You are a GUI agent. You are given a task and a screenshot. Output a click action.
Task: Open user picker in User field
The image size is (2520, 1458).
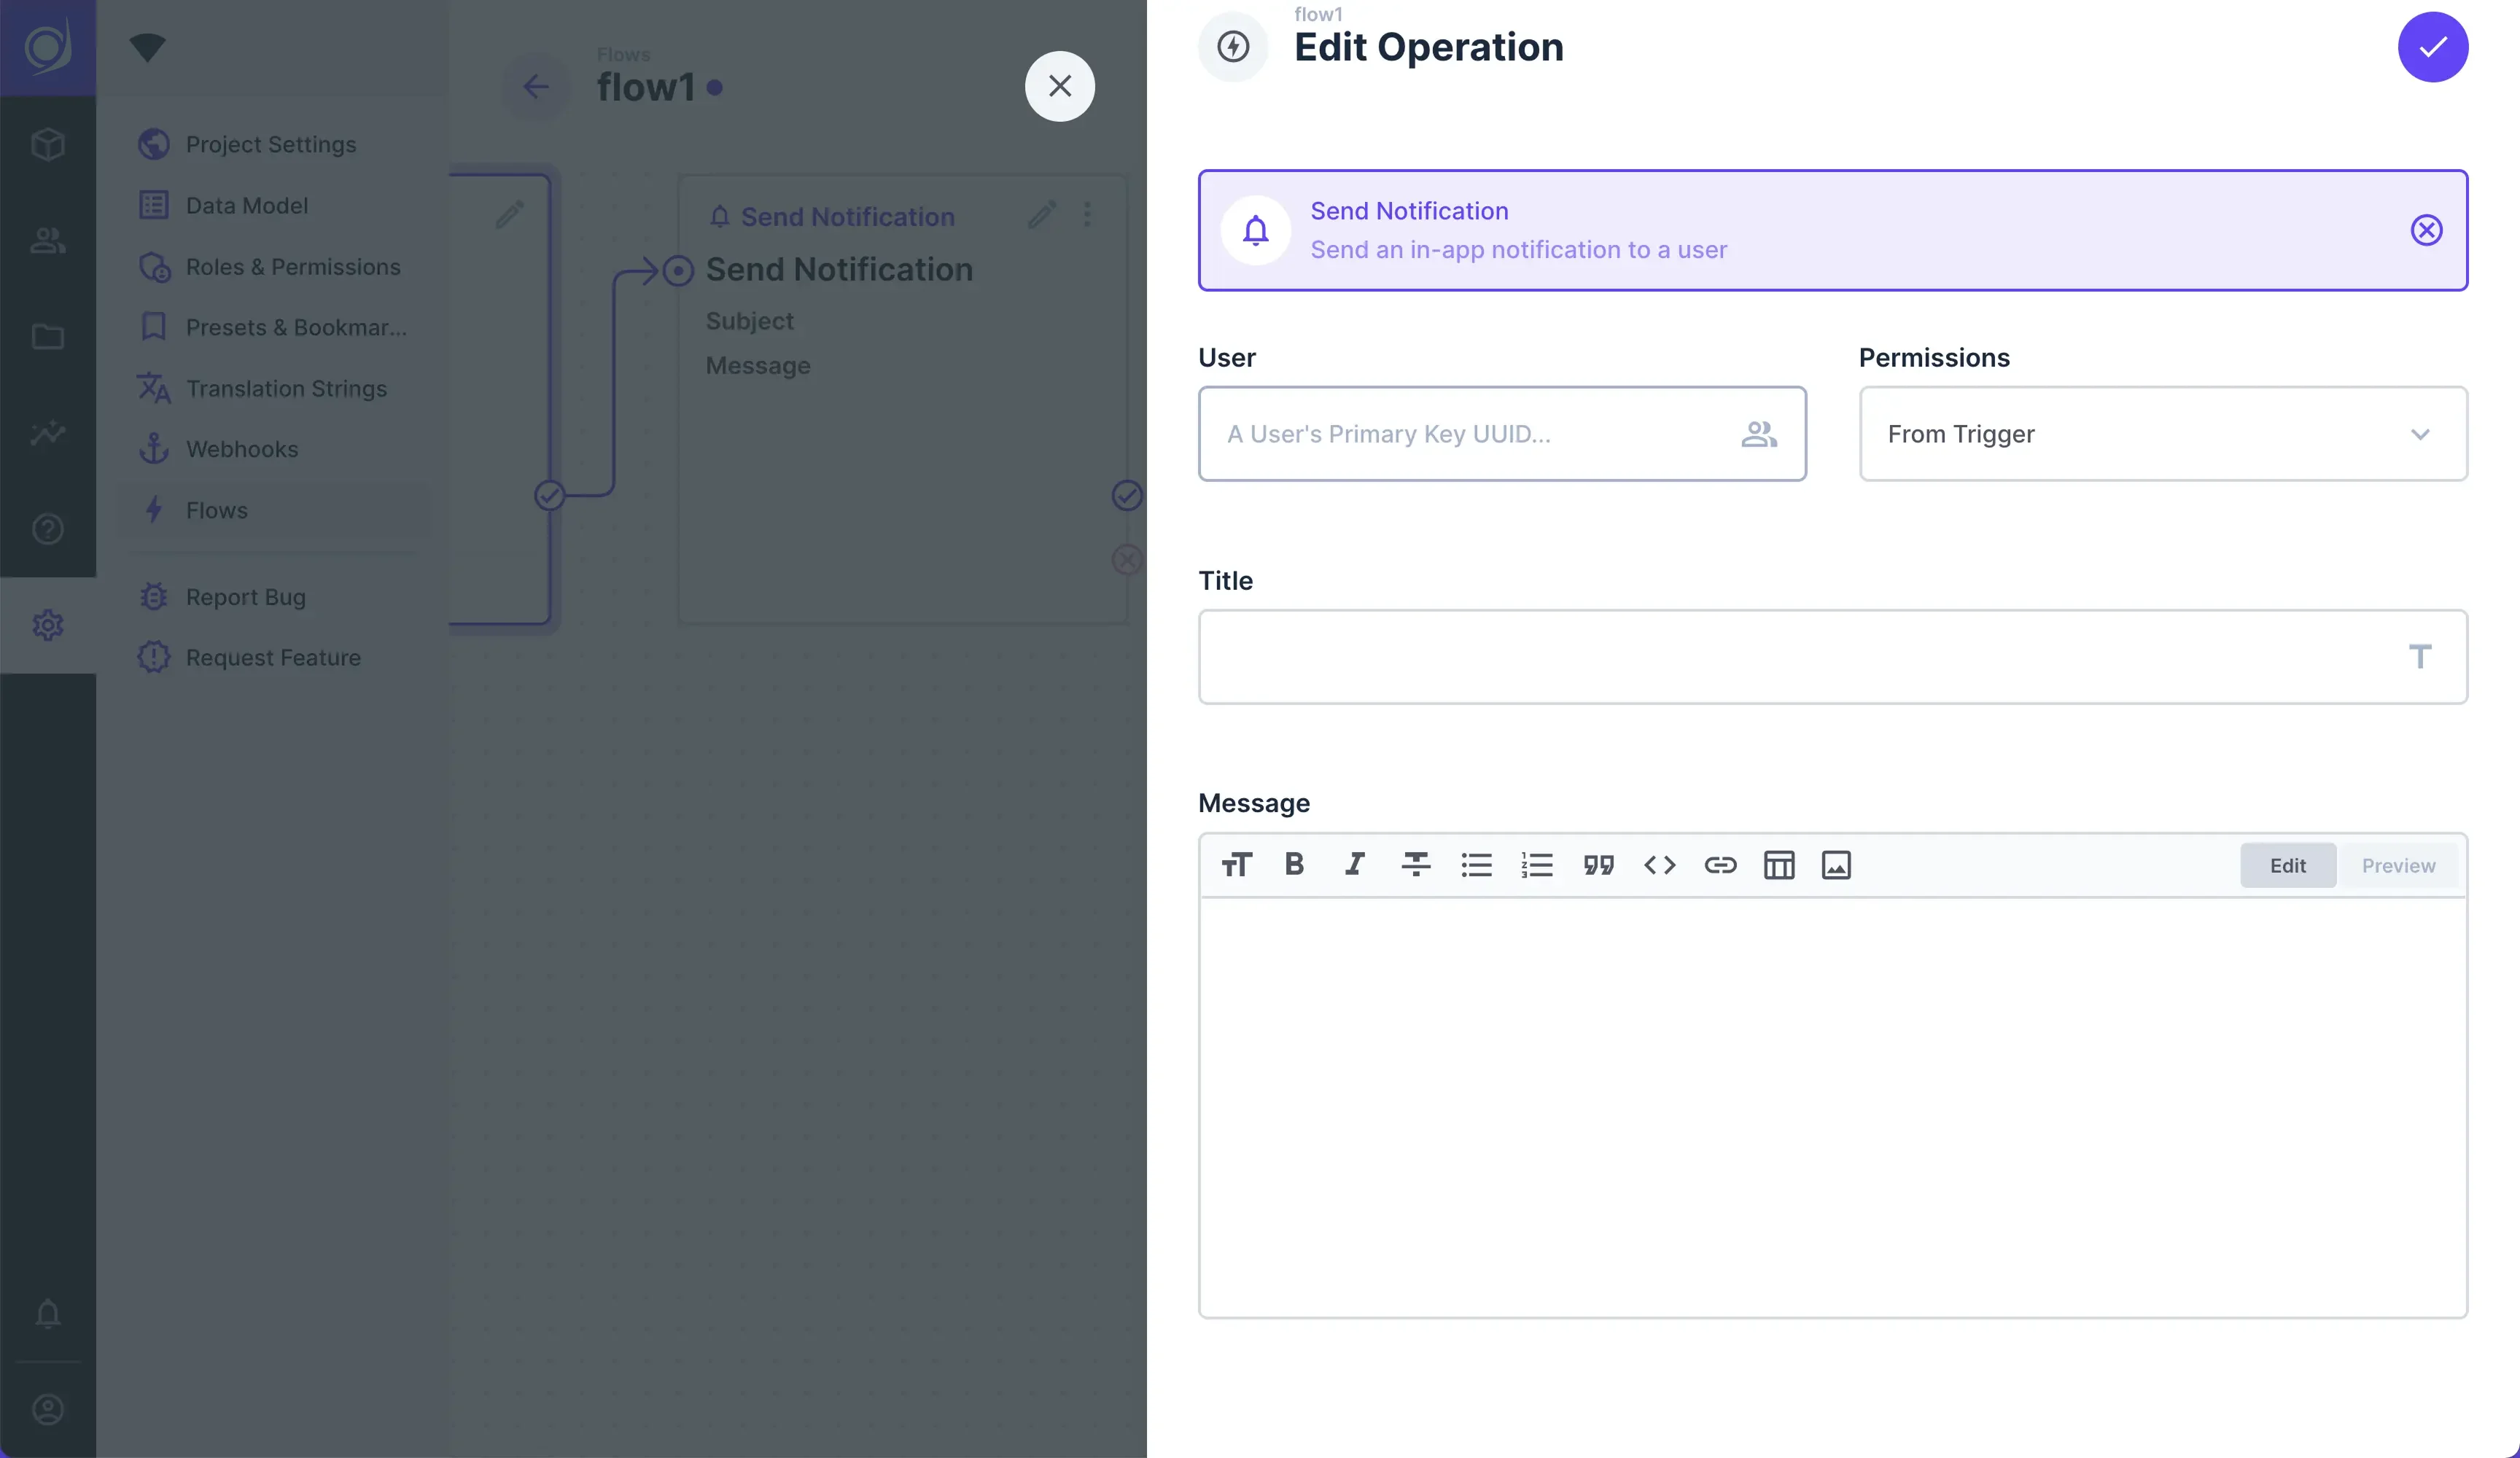pos(1759,434)
